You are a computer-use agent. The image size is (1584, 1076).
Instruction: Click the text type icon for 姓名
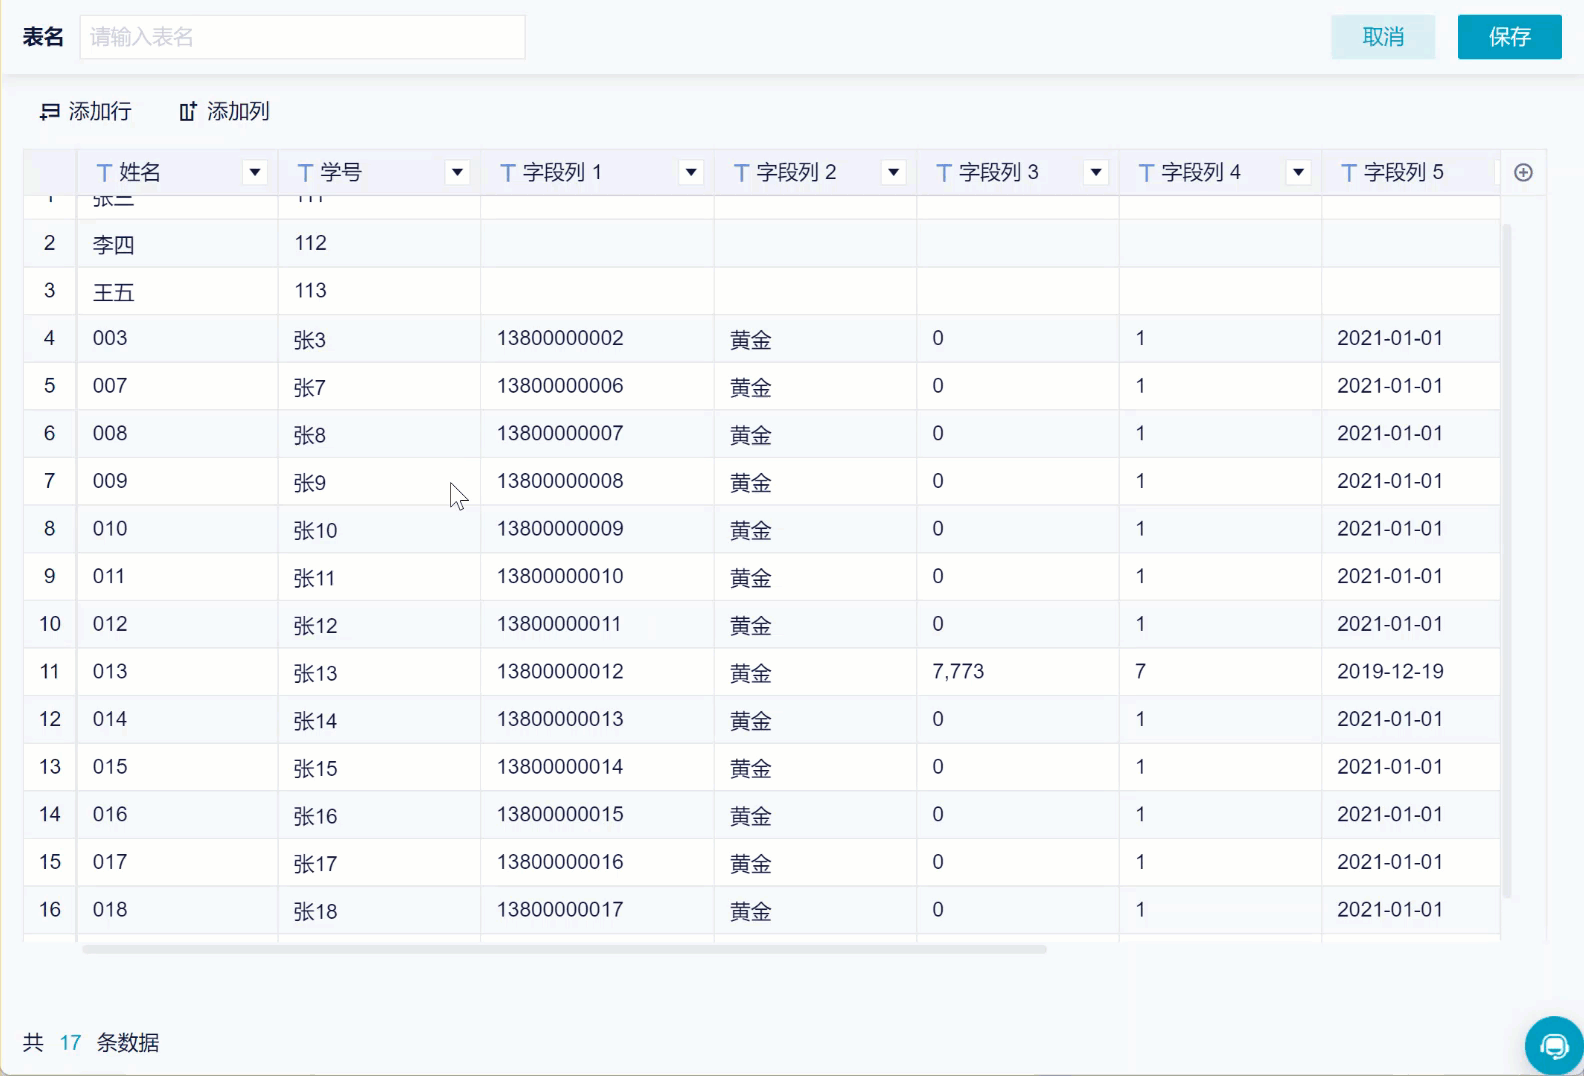[x=104, y=173]
